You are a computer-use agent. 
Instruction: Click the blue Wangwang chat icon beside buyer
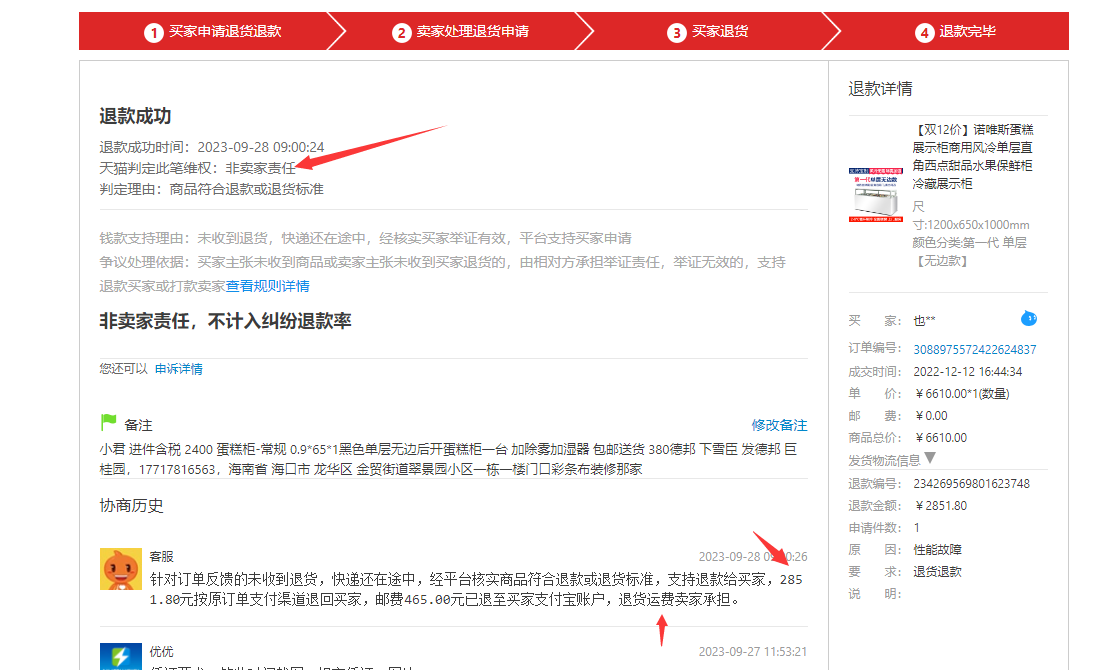(1028, 319)
